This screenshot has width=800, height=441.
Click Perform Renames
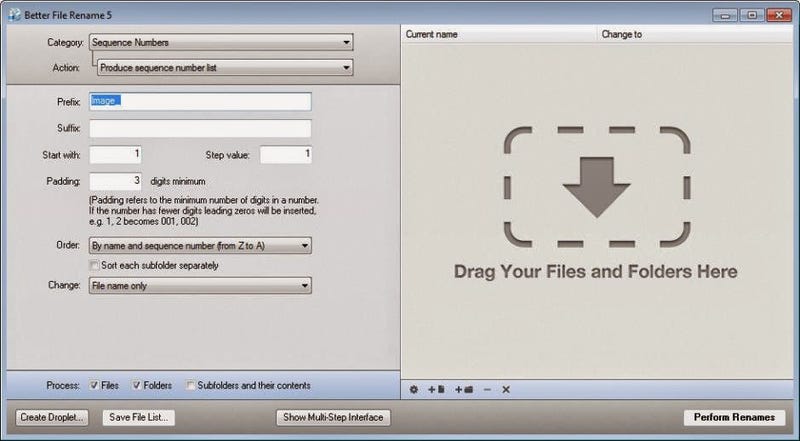tap(734, 418)
